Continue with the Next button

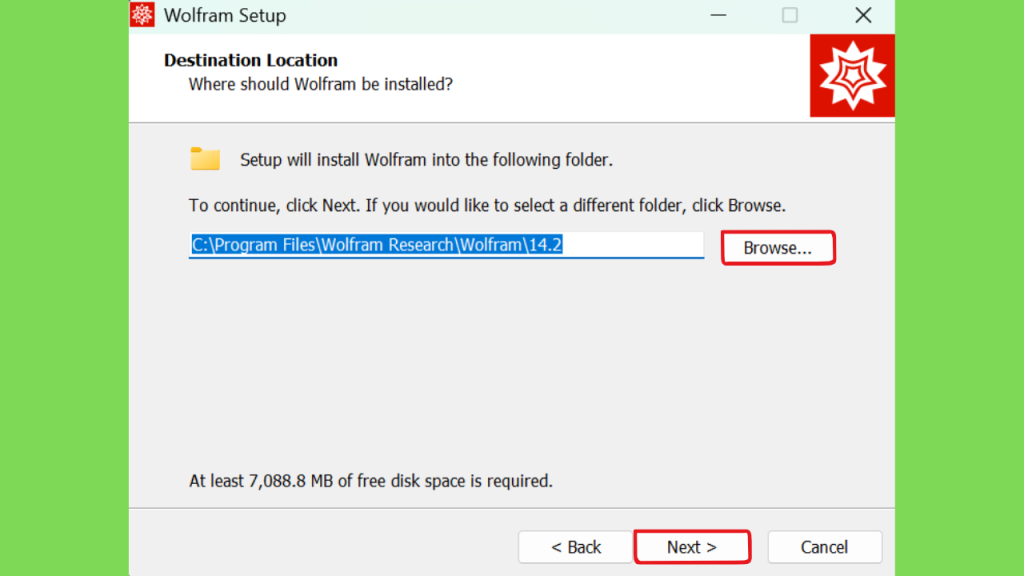click(x=692, y=547)
